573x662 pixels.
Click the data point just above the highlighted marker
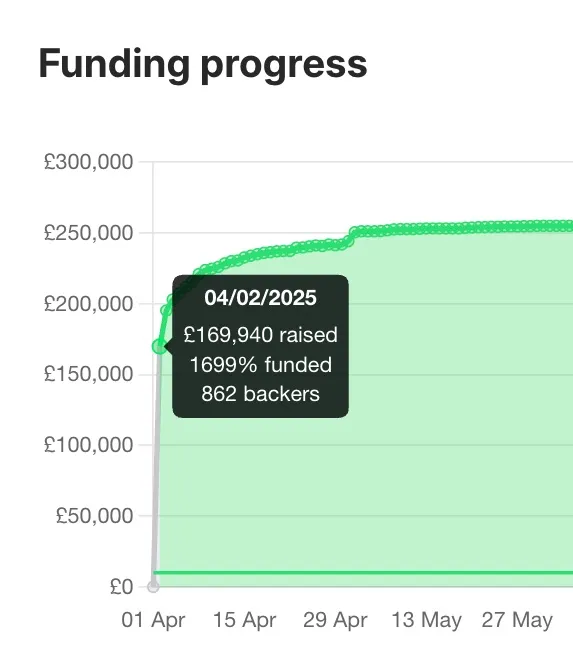tap(166, 311)
